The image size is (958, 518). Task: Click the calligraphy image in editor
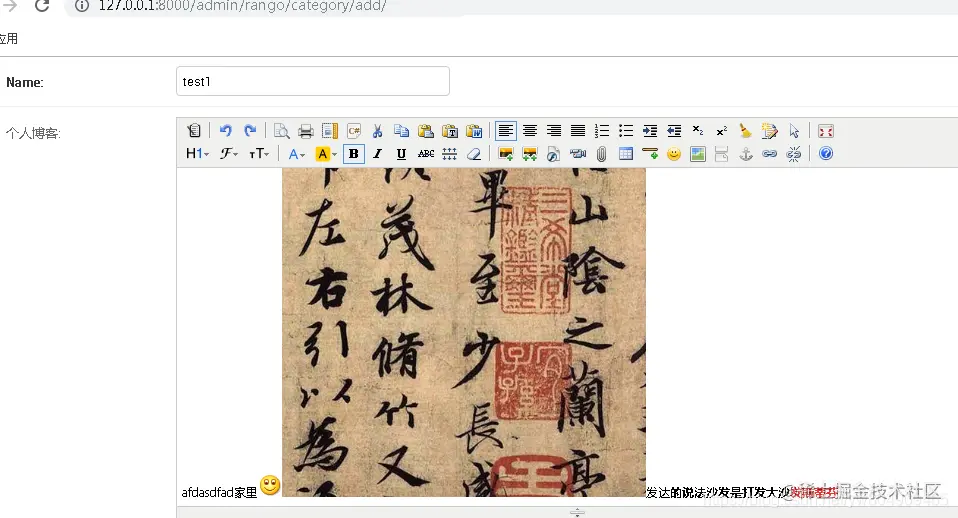pyautogui.click(x=464, y=332)
